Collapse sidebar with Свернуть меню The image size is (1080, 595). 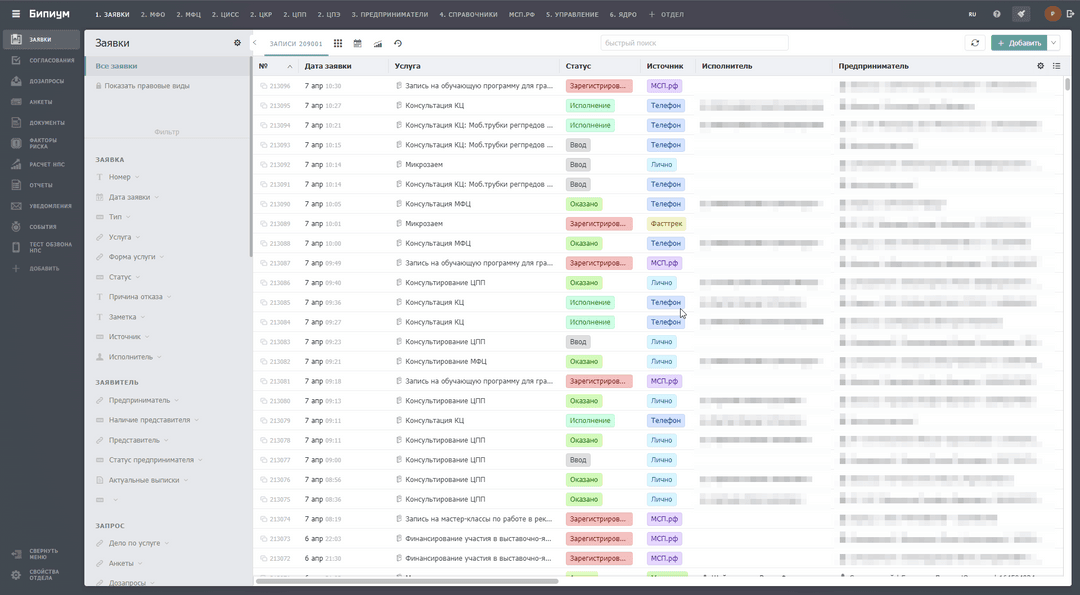coord(40,553)
